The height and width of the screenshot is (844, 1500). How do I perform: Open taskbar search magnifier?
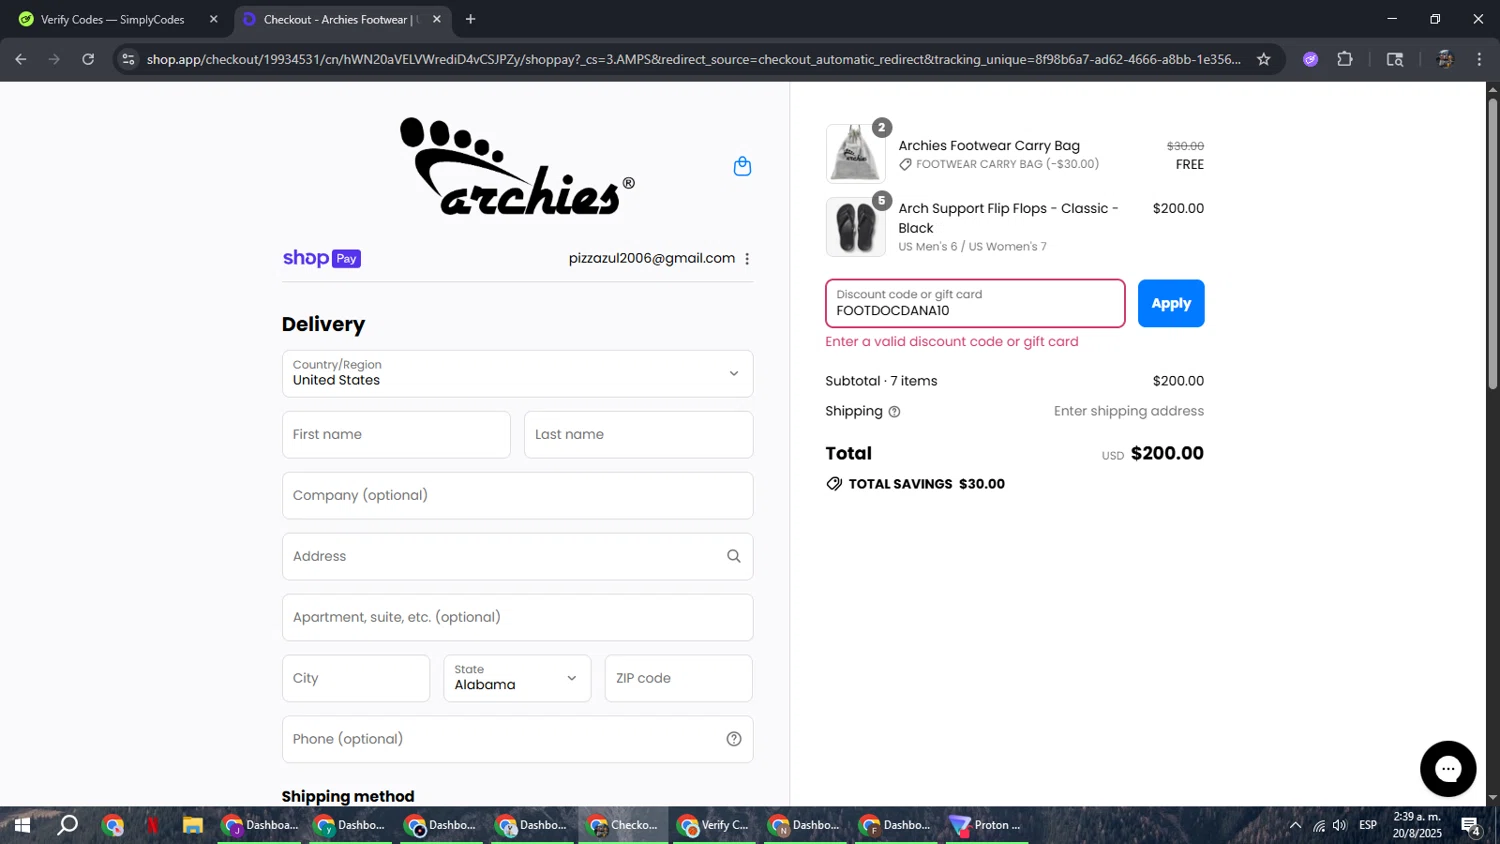[67, 825]
